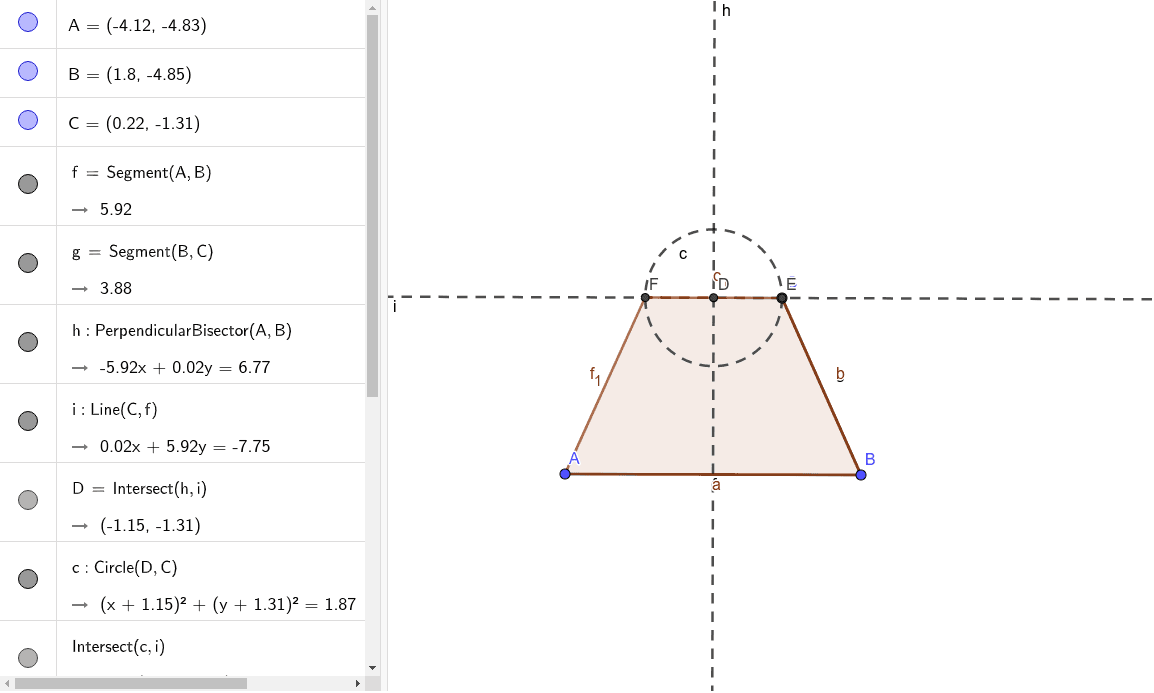Click the Circle(D, C) definition row
Viewport: 1154px width, 693px height.
(x=135, y=568)
